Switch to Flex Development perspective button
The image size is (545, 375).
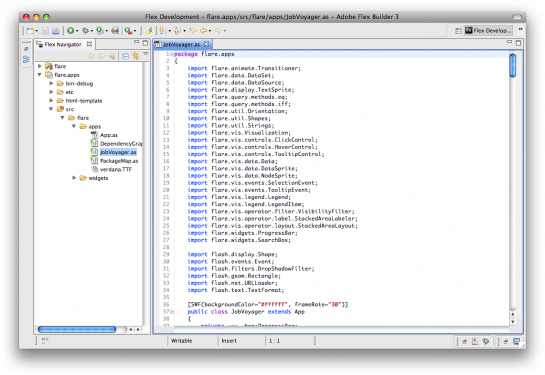click(488, 31)
